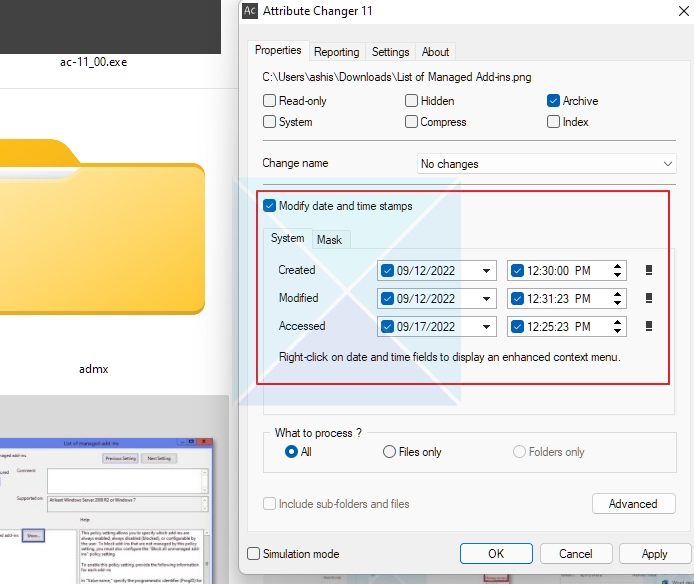Uncheck the Modified date checkbox
Image resolution: width=694 pixels, height=584 pixels.
[387, 298]
